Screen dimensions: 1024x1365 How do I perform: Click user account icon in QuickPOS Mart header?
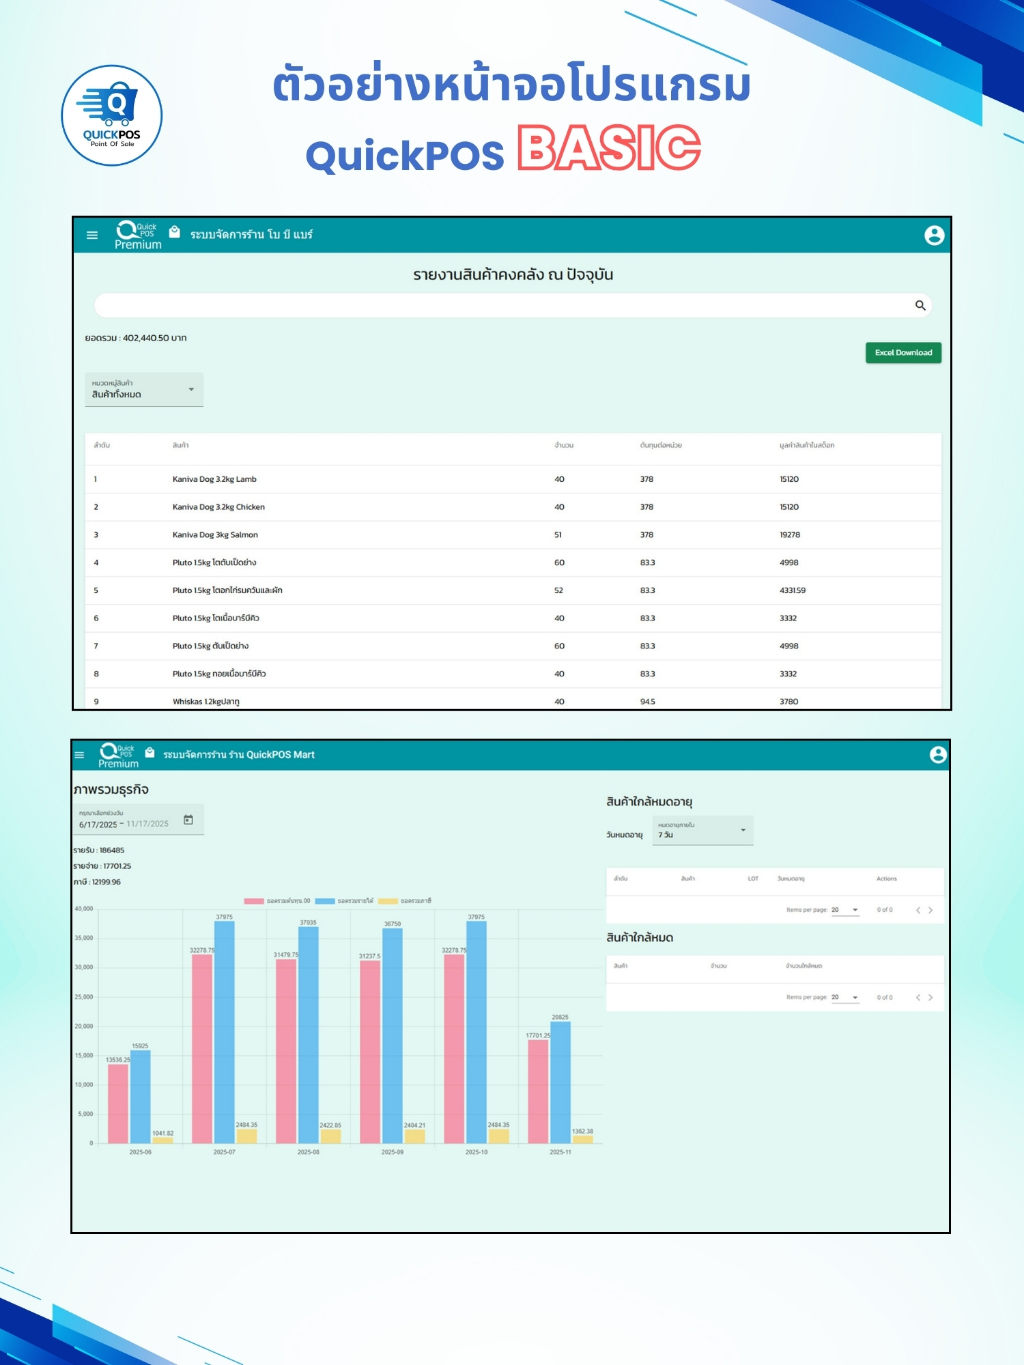[938, 755]
